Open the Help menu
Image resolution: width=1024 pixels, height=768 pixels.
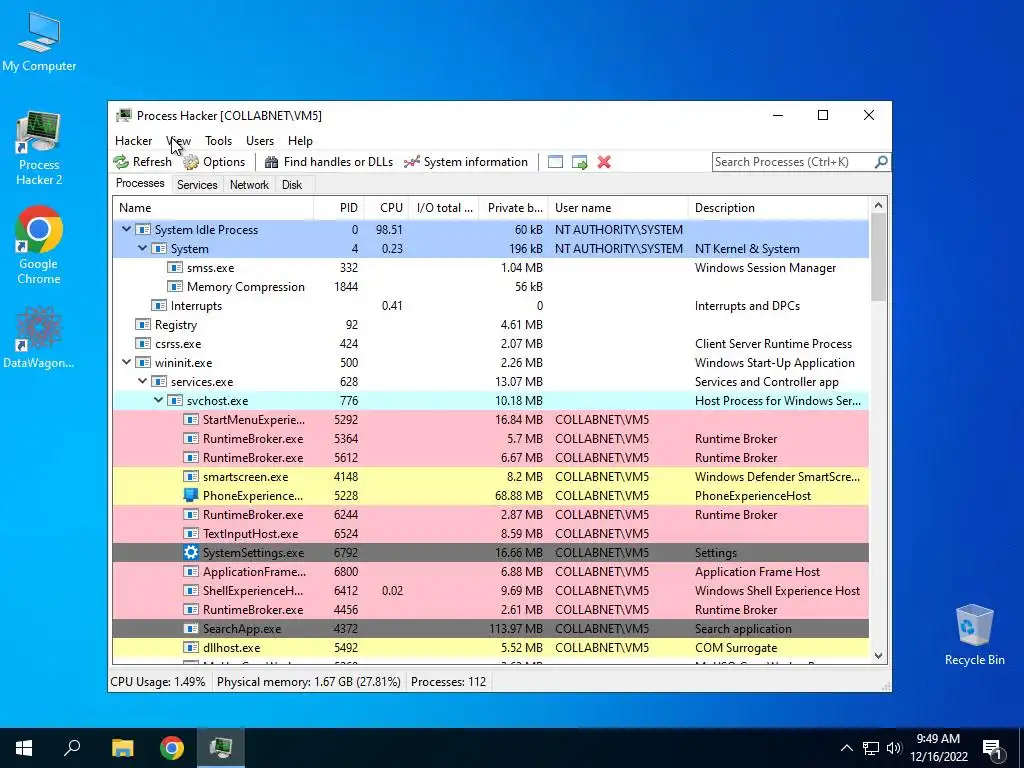point(300,140)
